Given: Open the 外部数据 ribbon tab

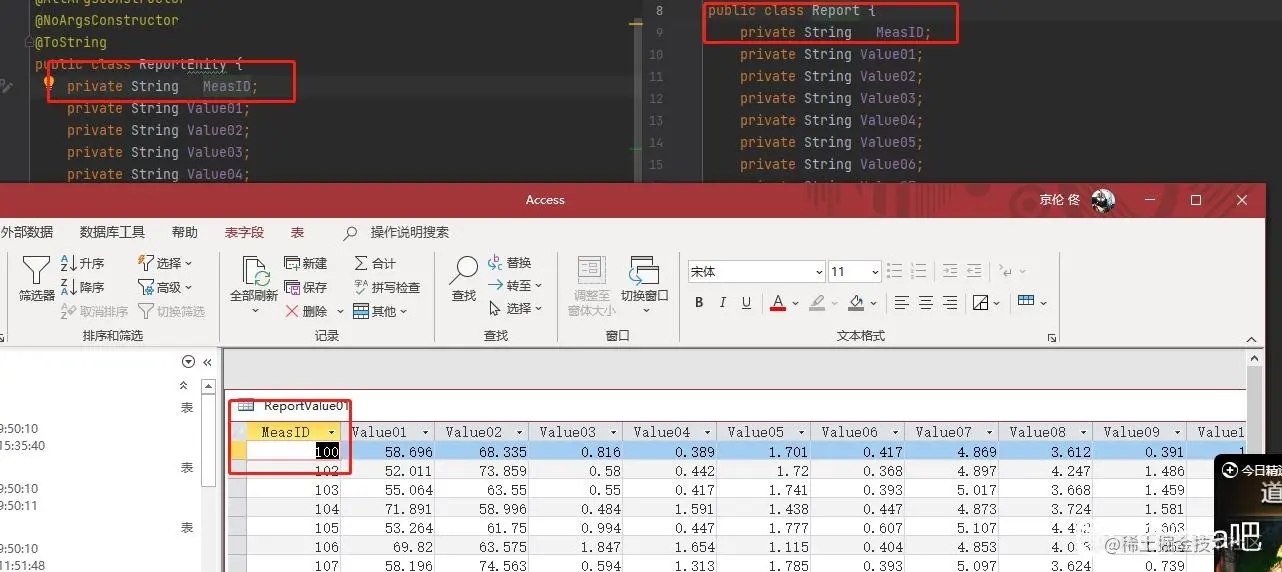Looking at the screenshot, I should [x=27, y=232].
